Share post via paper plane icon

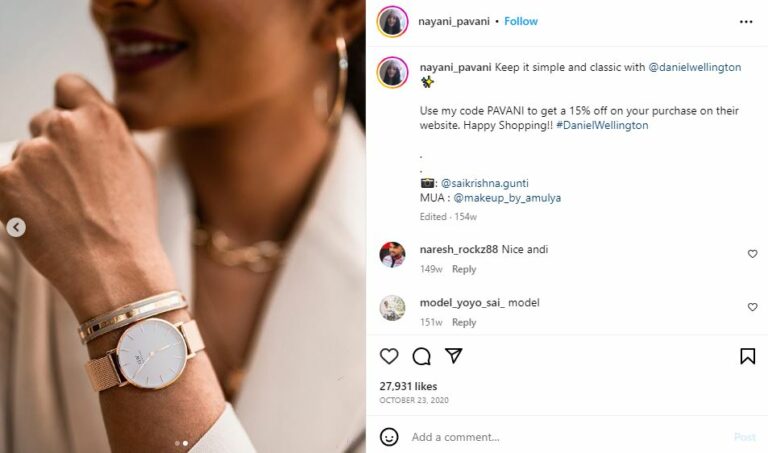pyautogui.click(x=454, y=356)
